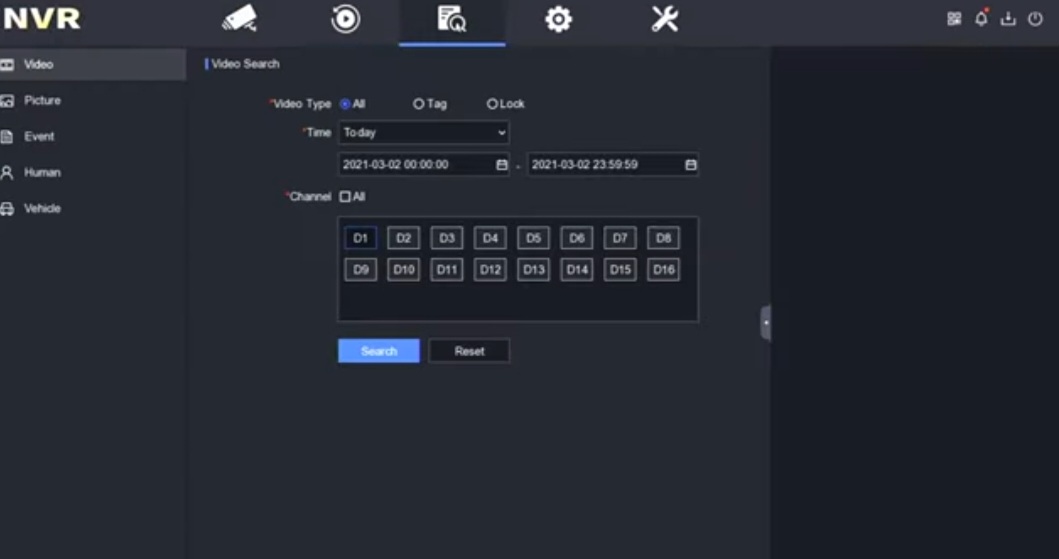Select the Tag video type

pos(419,104)
